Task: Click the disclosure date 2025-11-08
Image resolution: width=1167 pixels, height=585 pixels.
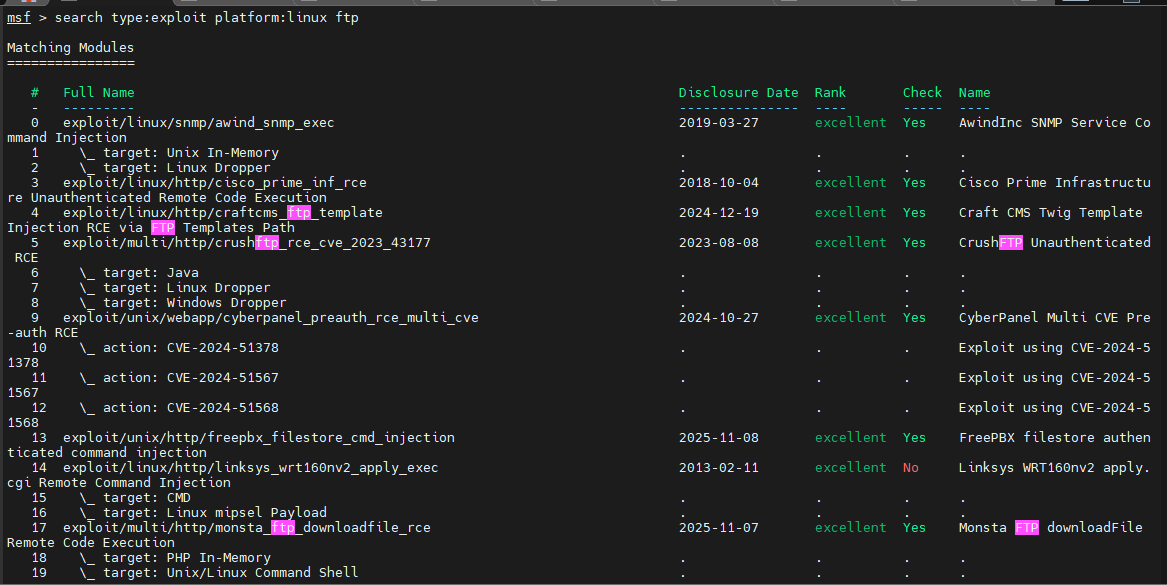Action: [x=718, y=438]
